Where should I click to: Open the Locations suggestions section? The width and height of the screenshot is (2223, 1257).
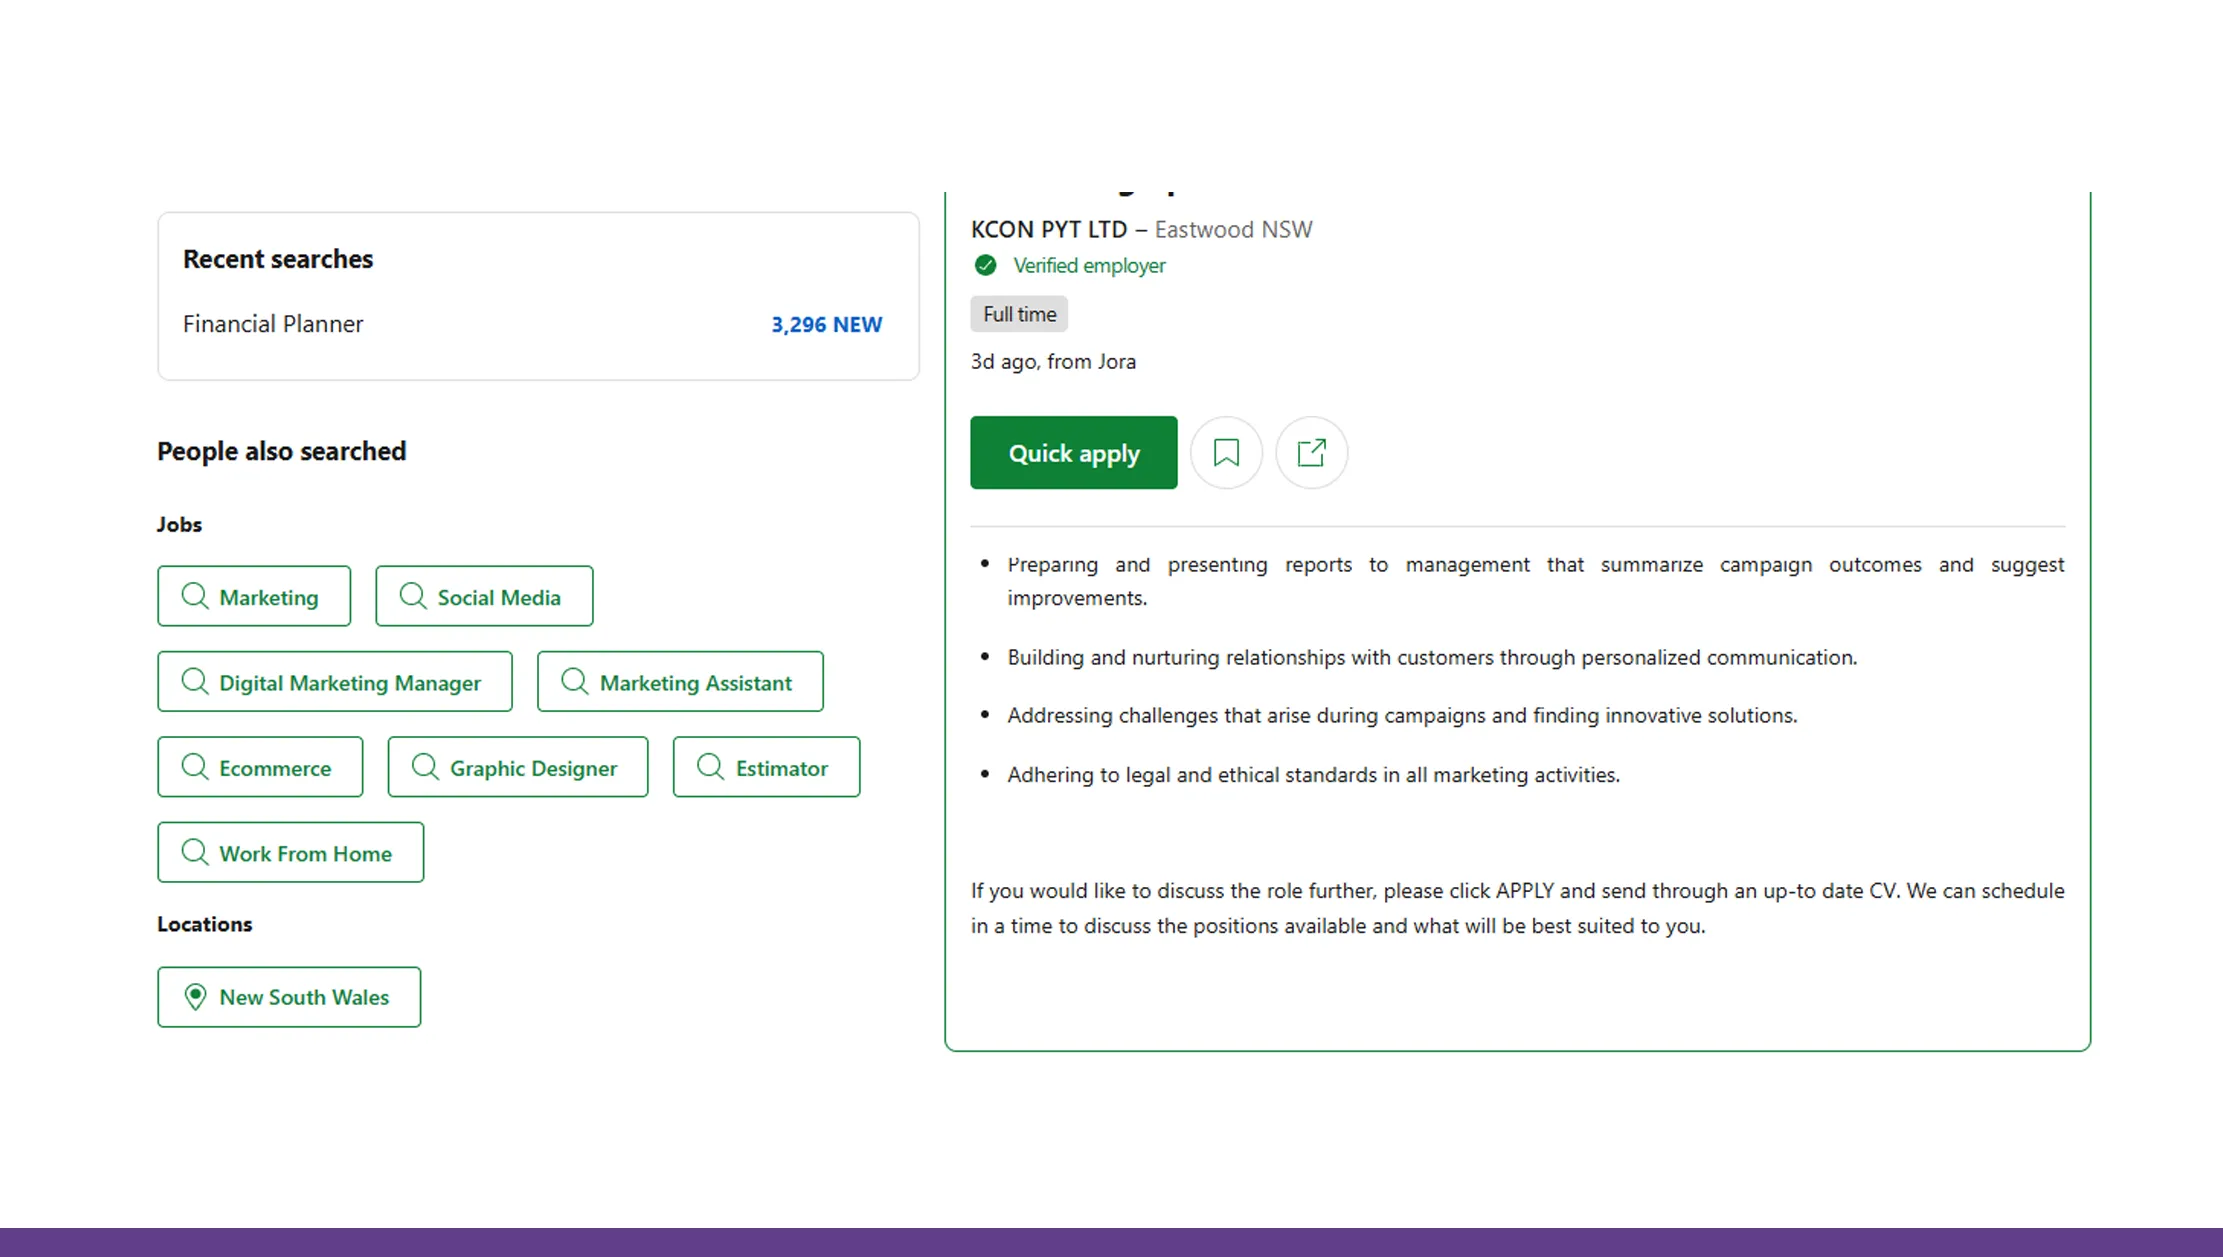(205, 923)
